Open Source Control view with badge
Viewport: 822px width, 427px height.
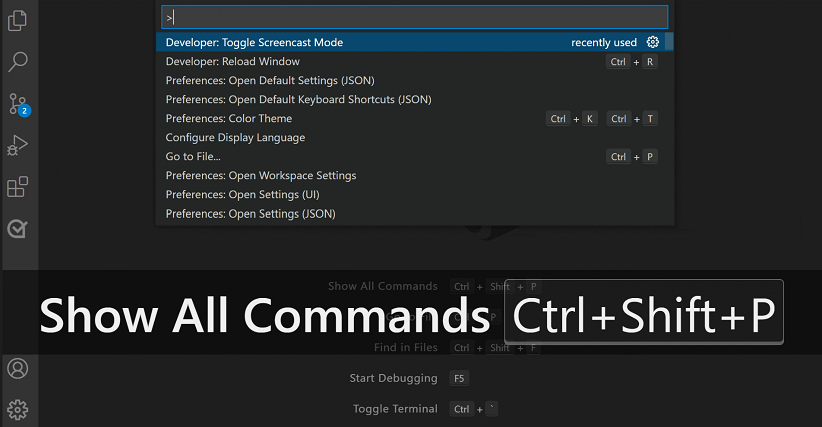tap(18, 104)
